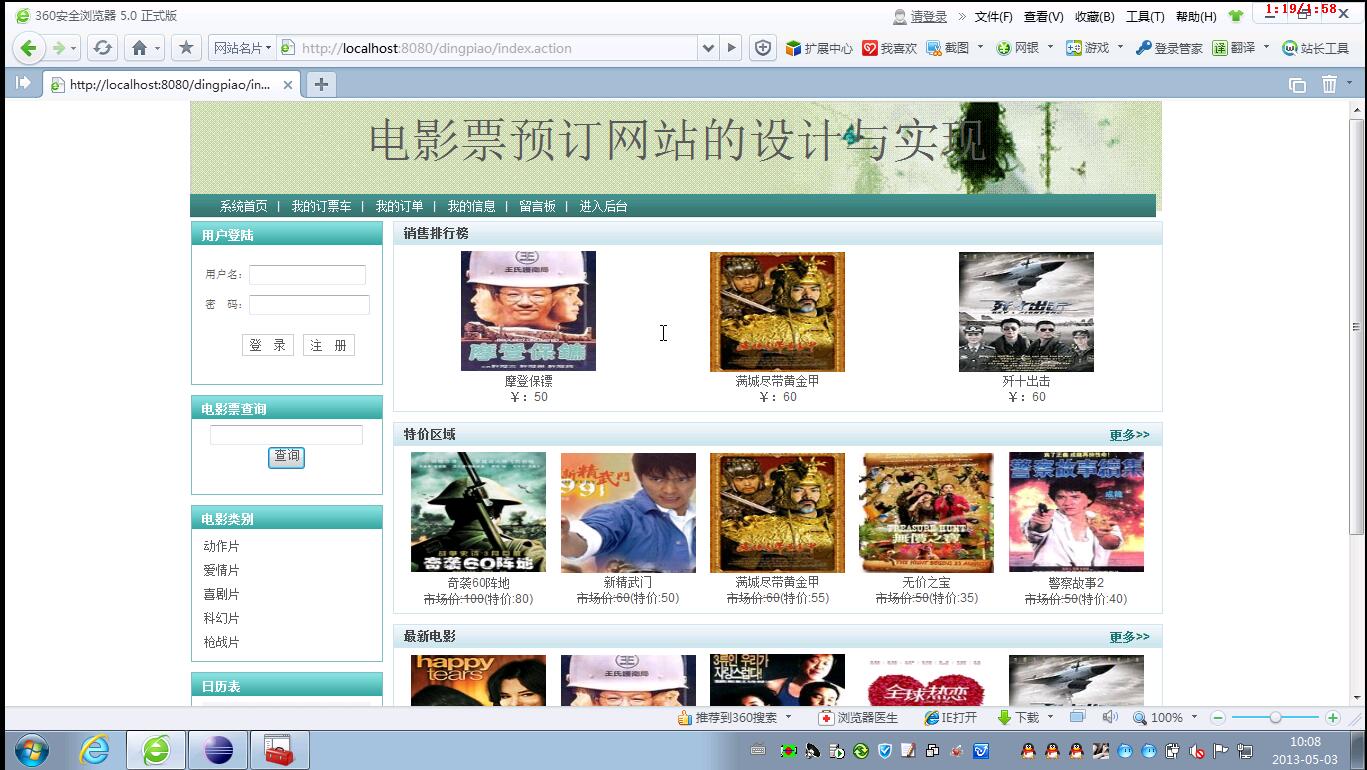This screenshot has width=1367, height=770.
Task: Open the Windows Start menu
Action: coord(32,750)
